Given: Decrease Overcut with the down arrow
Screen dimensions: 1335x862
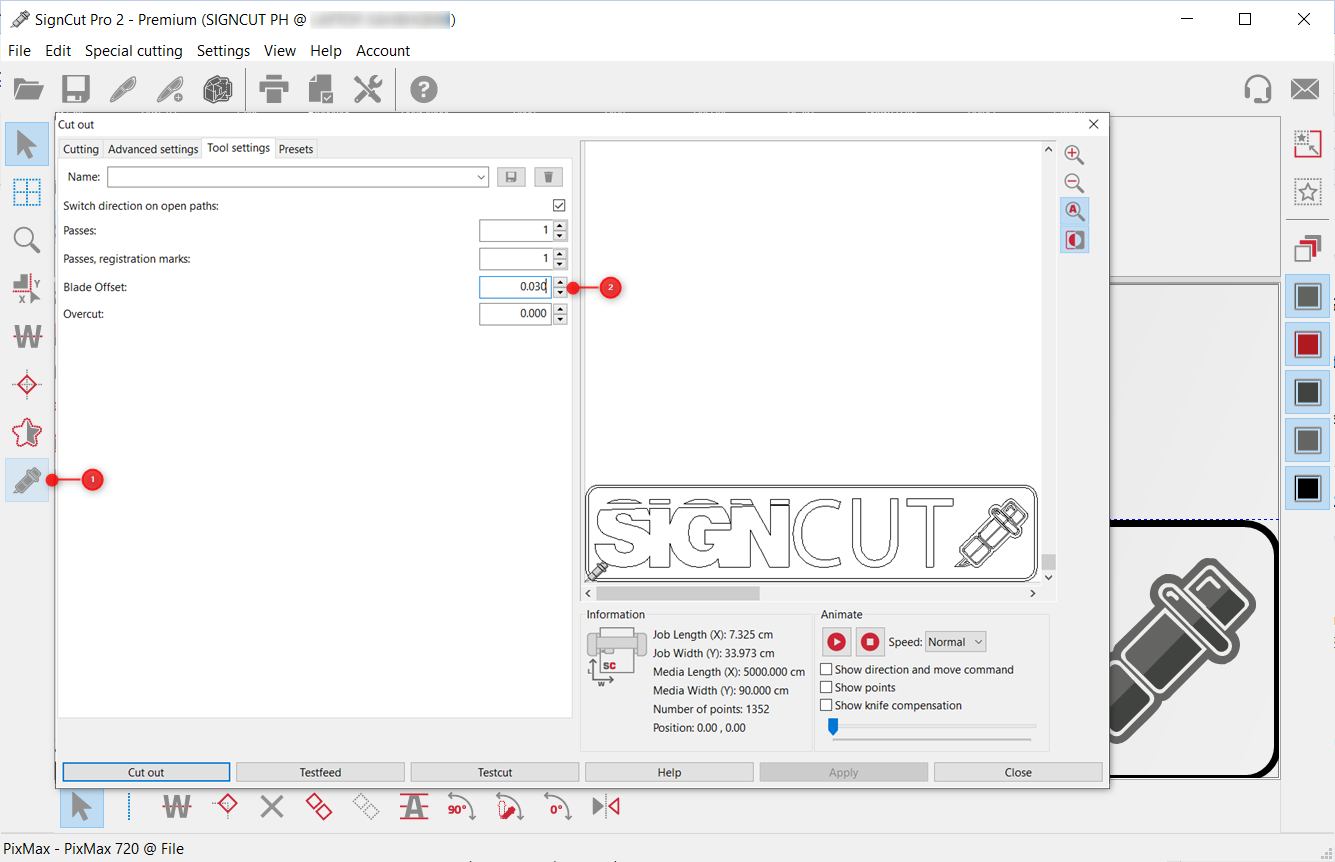Looking at the screenshot, I should (560, 319).
